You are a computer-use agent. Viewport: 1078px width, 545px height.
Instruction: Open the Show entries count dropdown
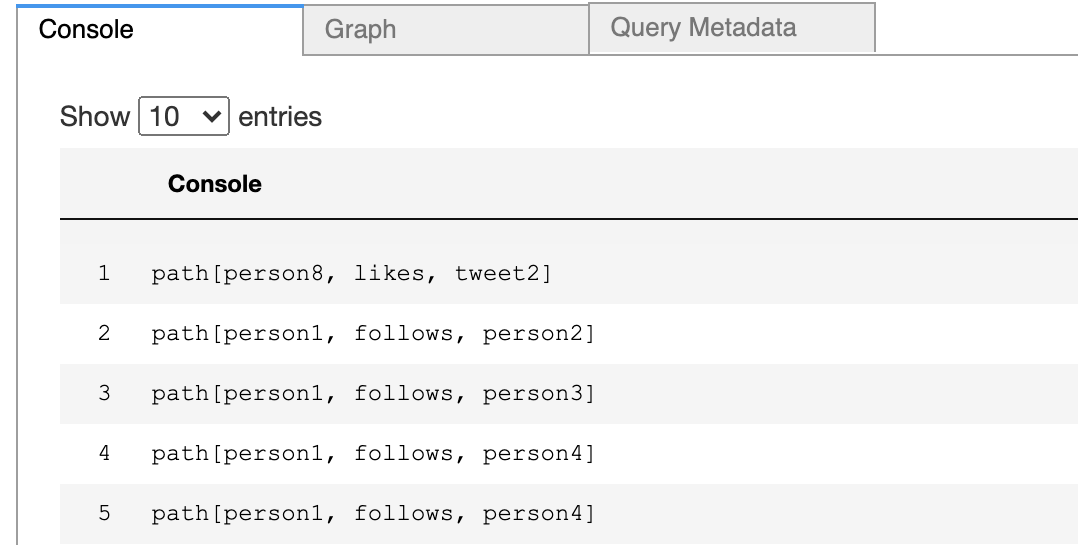pos(184,116)
